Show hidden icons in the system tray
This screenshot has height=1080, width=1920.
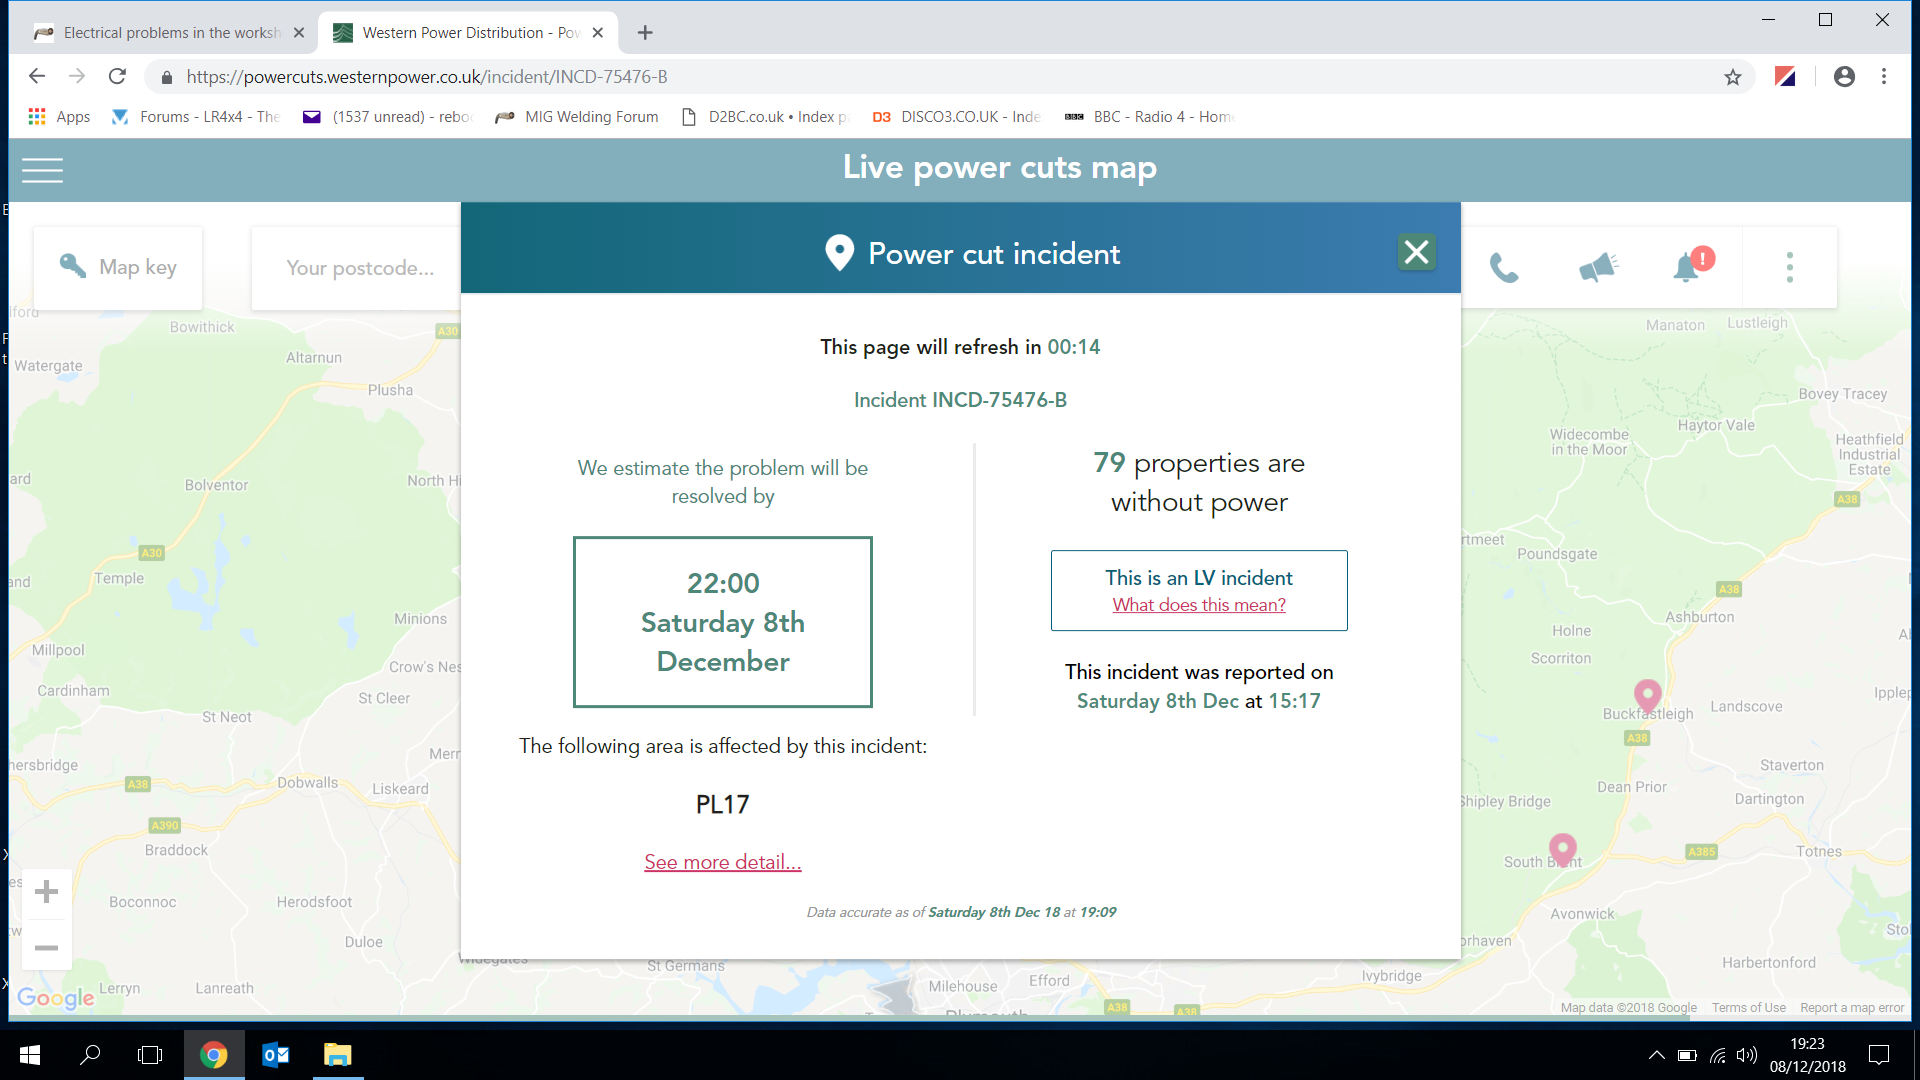coord(1656,1055)
